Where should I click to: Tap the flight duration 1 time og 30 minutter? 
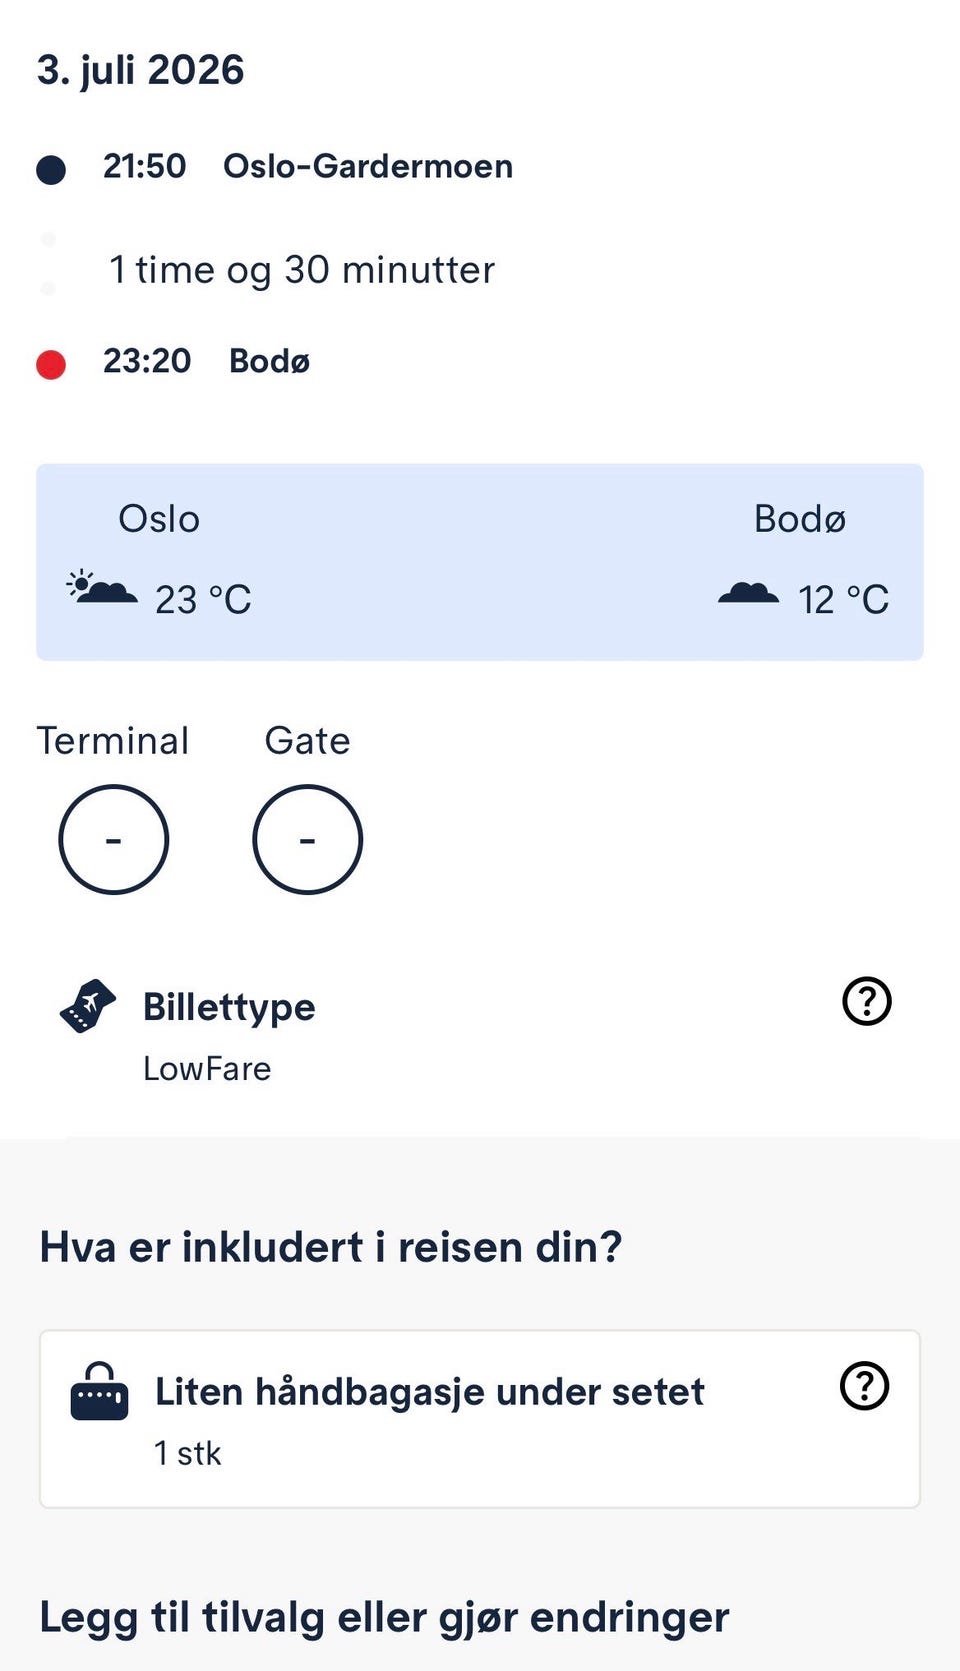click(302, 270)
